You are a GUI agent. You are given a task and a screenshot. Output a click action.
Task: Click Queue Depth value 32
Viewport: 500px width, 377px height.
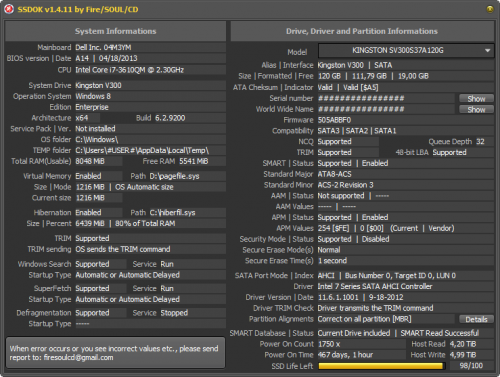(480, 142)
